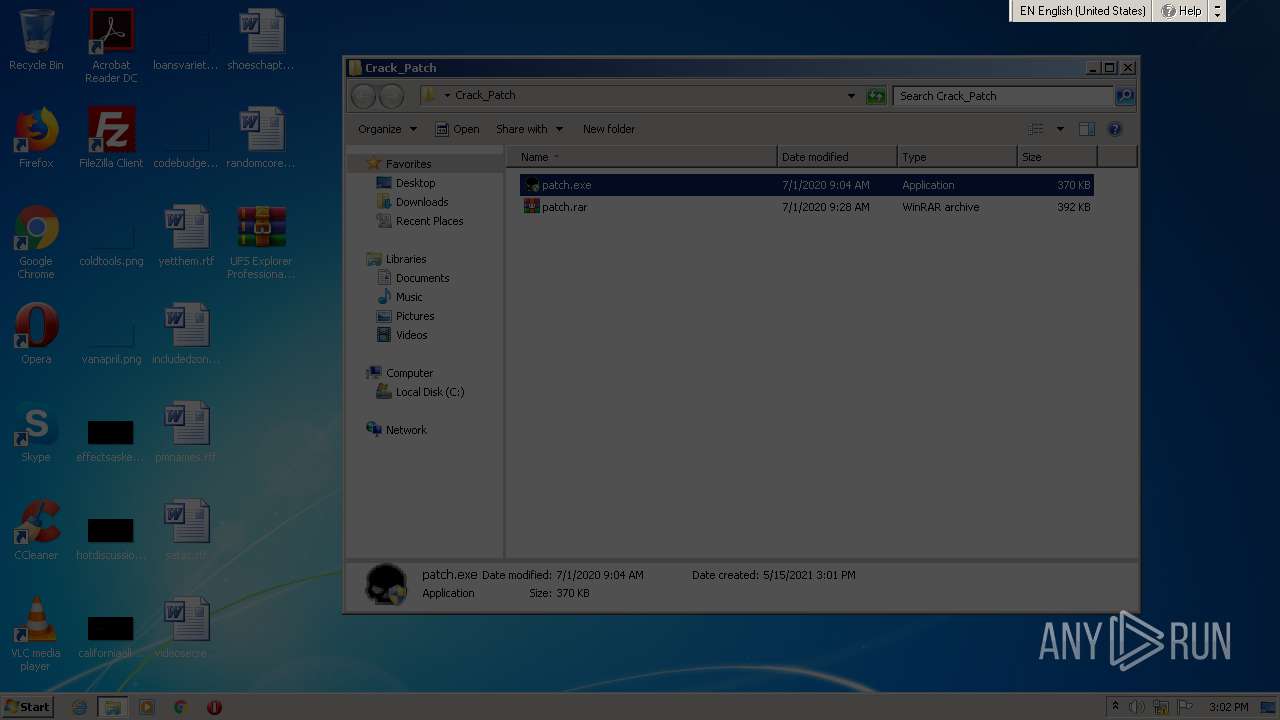This screenshot has height=720, width=1280.
Task: Click Chrome icon in taskbar
Action: click(180, 707)
